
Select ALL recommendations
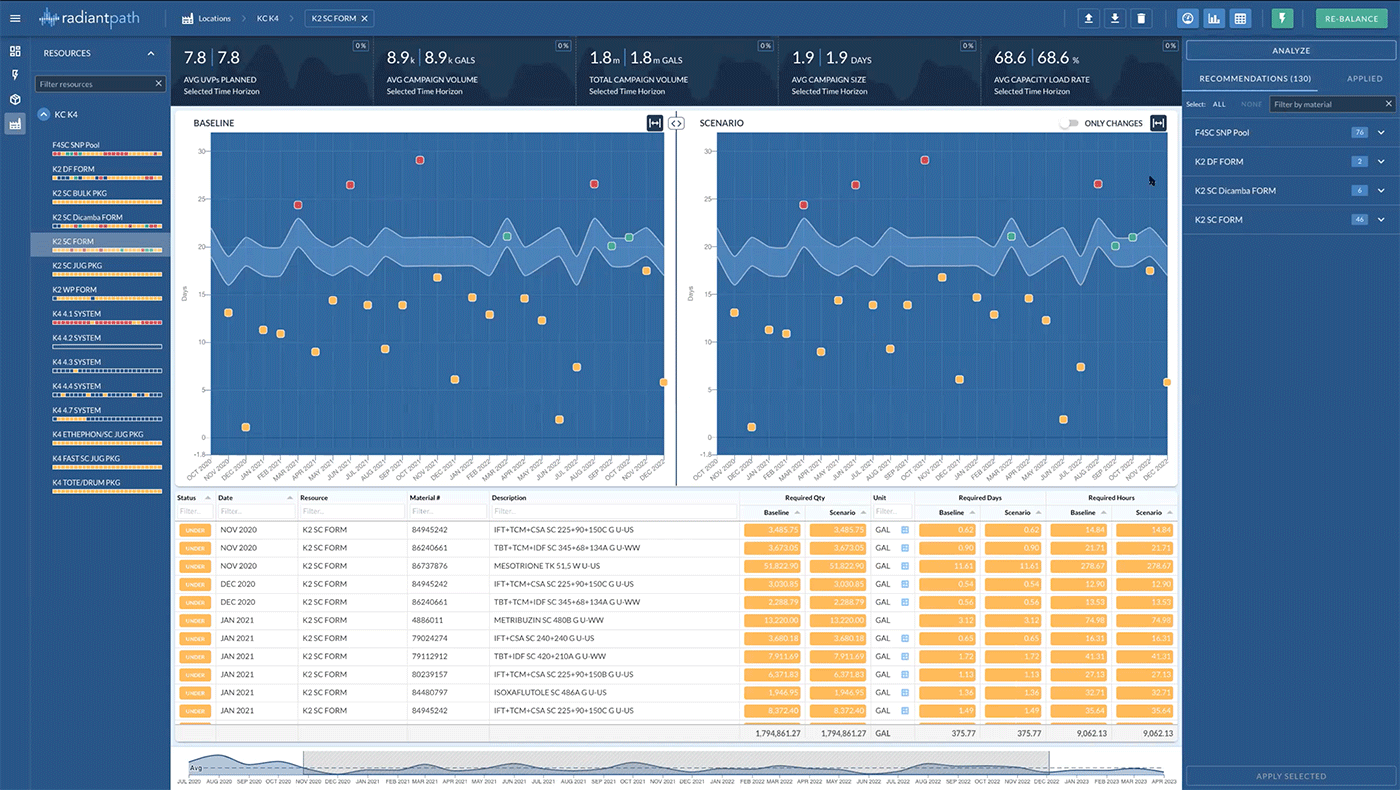coord(1219,104)
